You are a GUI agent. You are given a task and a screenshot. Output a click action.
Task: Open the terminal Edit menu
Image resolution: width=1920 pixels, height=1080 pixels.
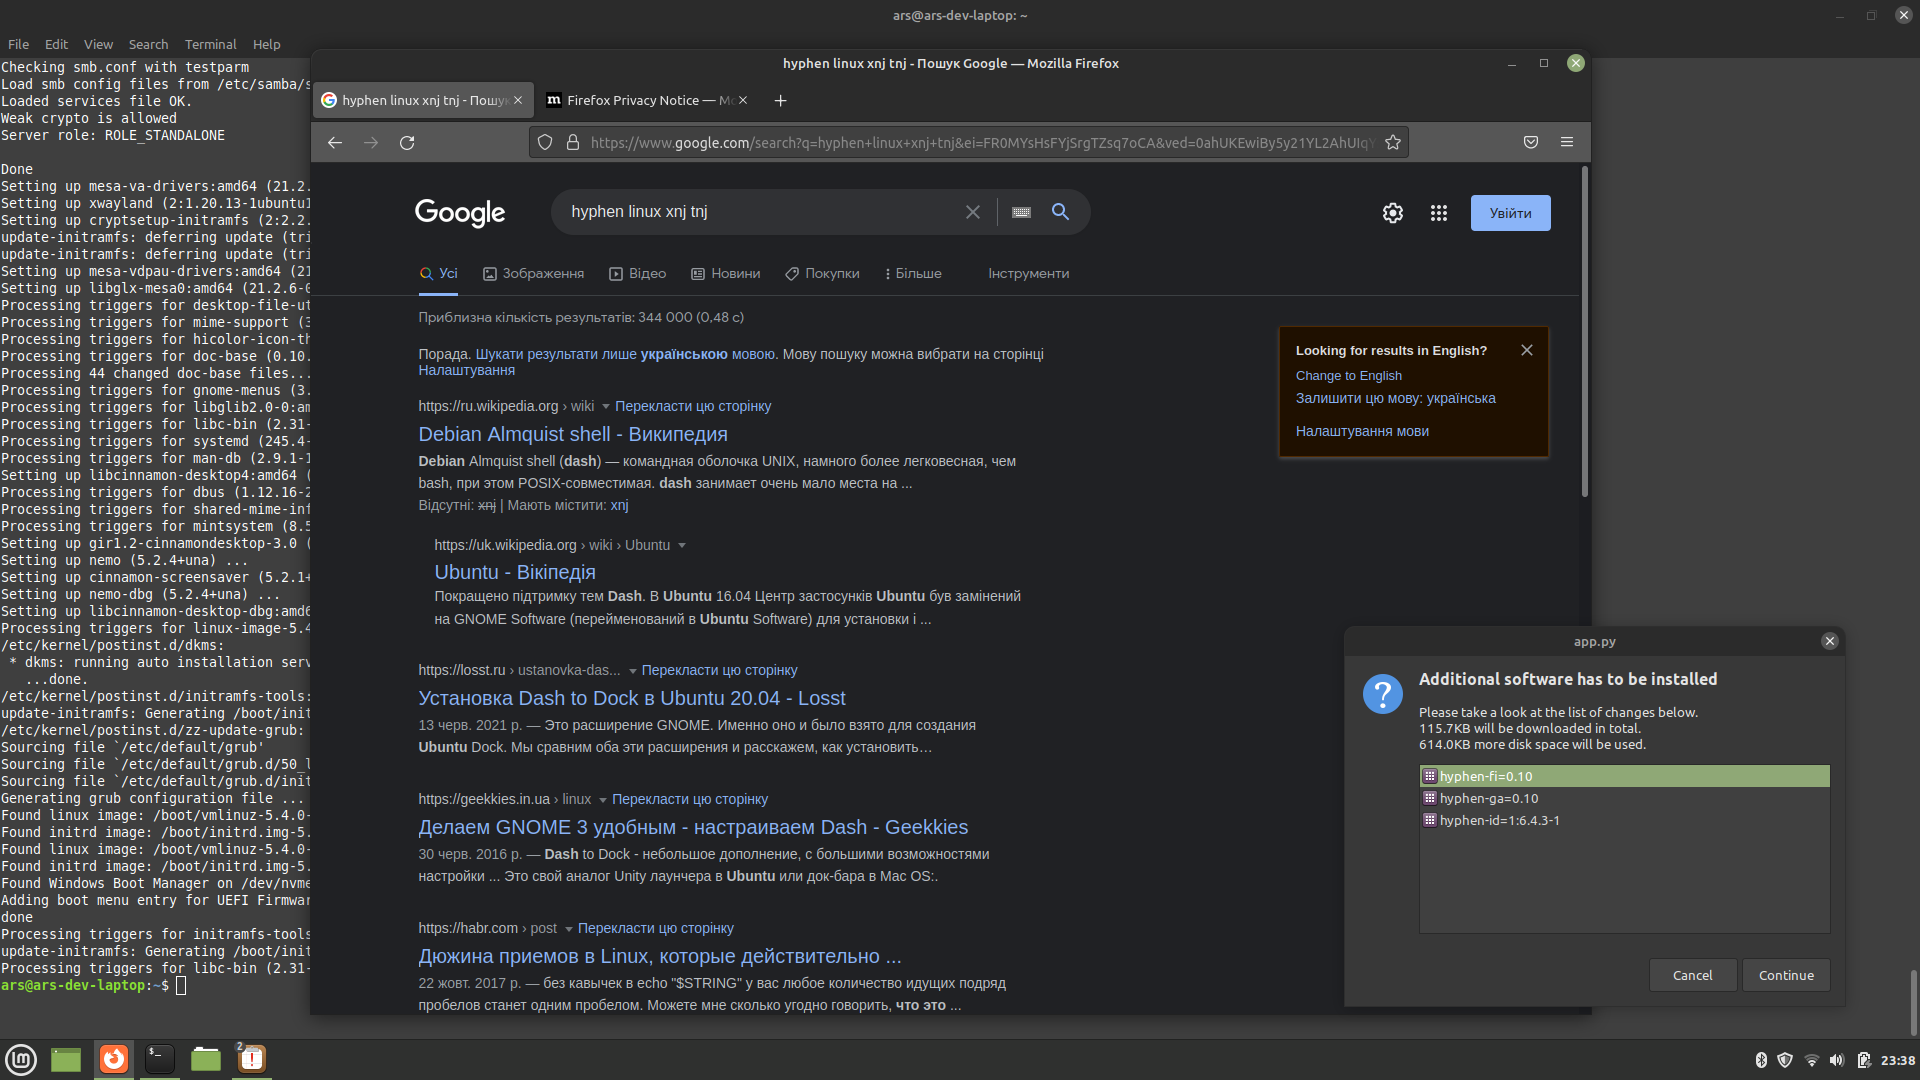click(56, 44)
